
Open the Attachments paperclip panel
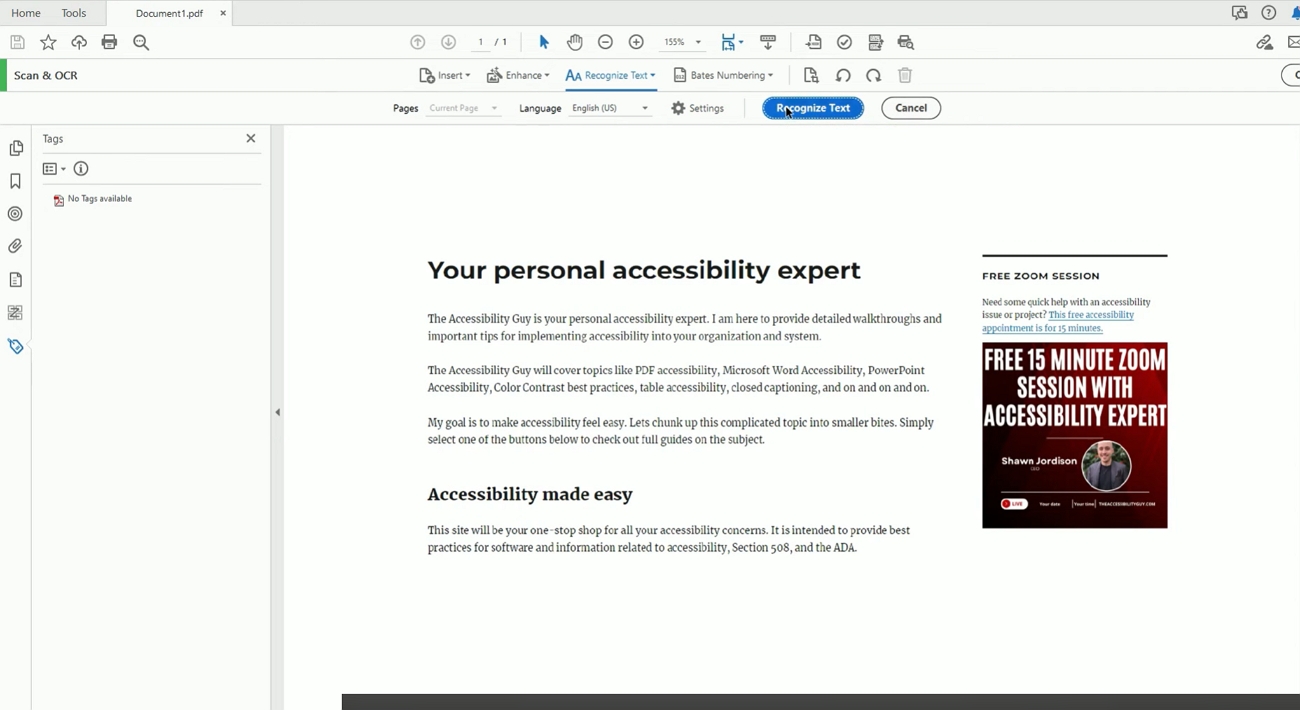pos(16,246)
